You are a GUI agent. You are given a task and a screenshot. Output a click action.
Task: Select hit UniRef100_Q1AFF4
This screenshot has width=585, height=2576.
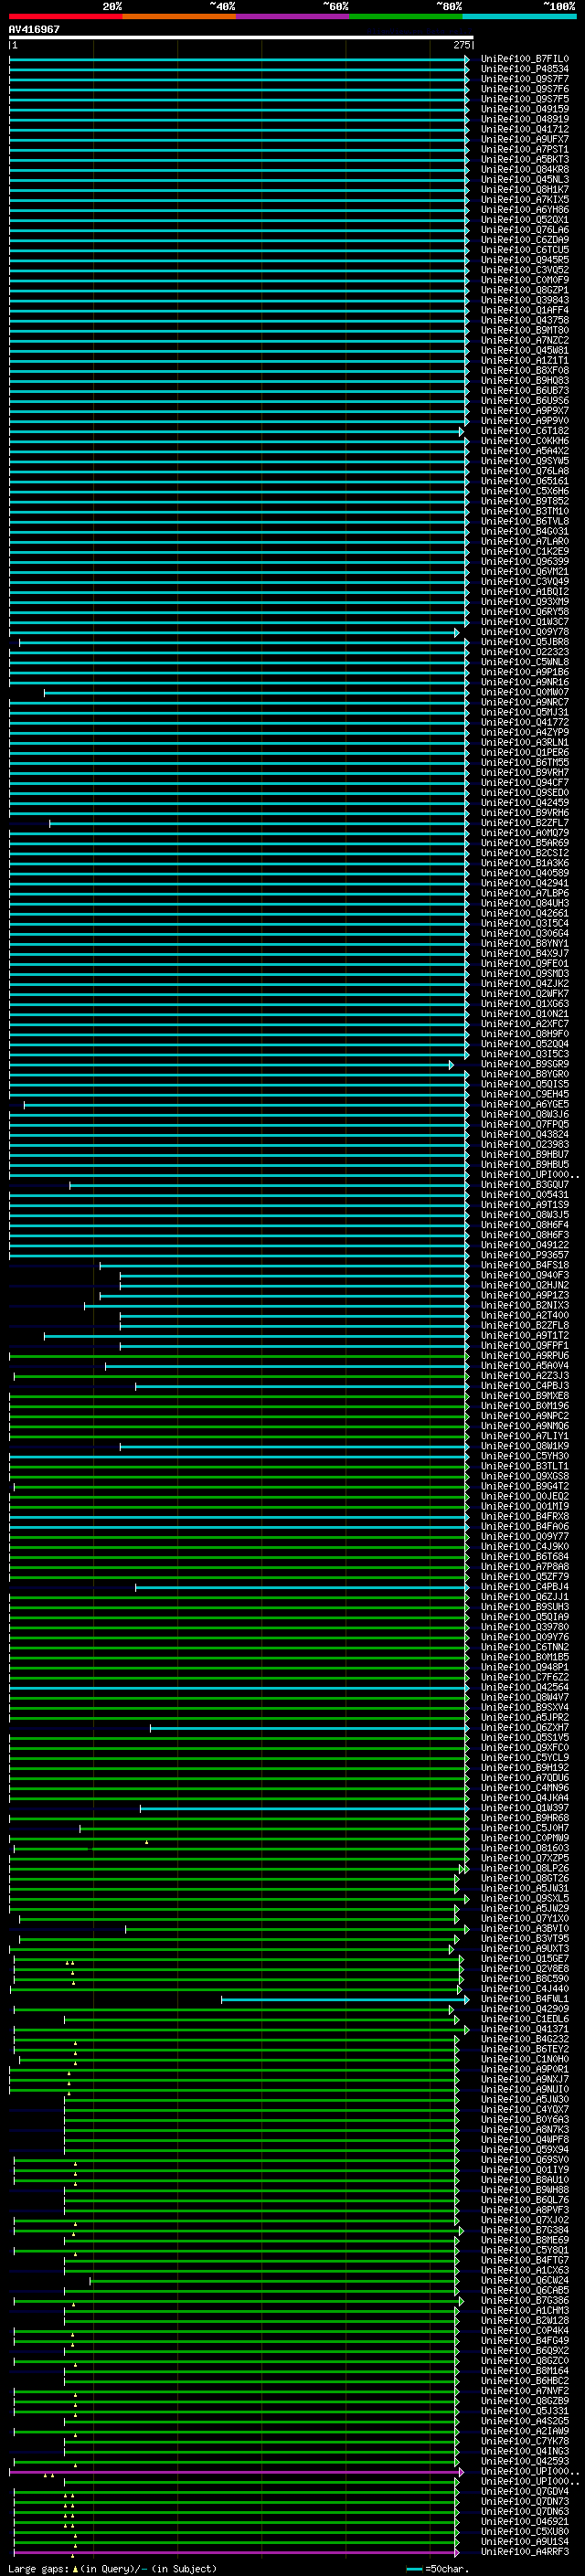click(524, 310)
